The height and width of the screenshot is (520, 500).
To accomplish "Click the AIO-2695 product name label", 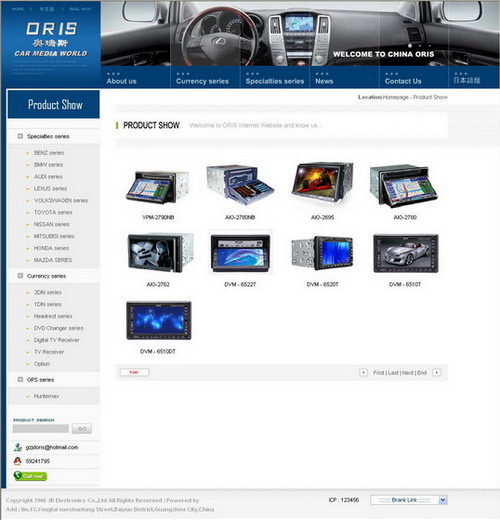I will point(322,217).
